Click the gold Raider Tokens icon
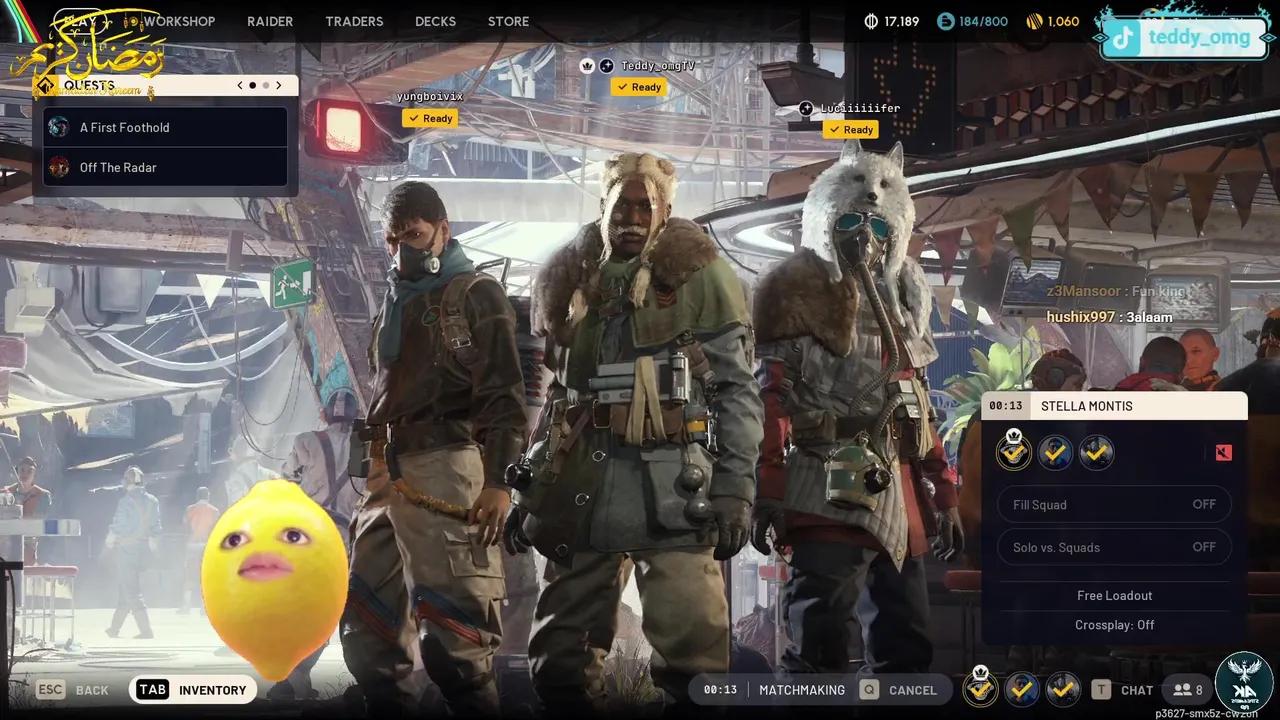The image size is (1280, 720). pyautogui.click(x=1034, y=21)
